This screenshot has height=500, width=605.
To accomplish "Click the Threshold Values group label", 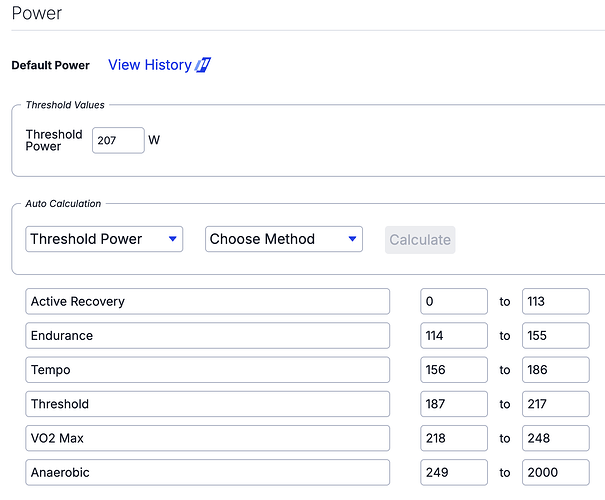I will pyautogui.click(x=65, y=105).
